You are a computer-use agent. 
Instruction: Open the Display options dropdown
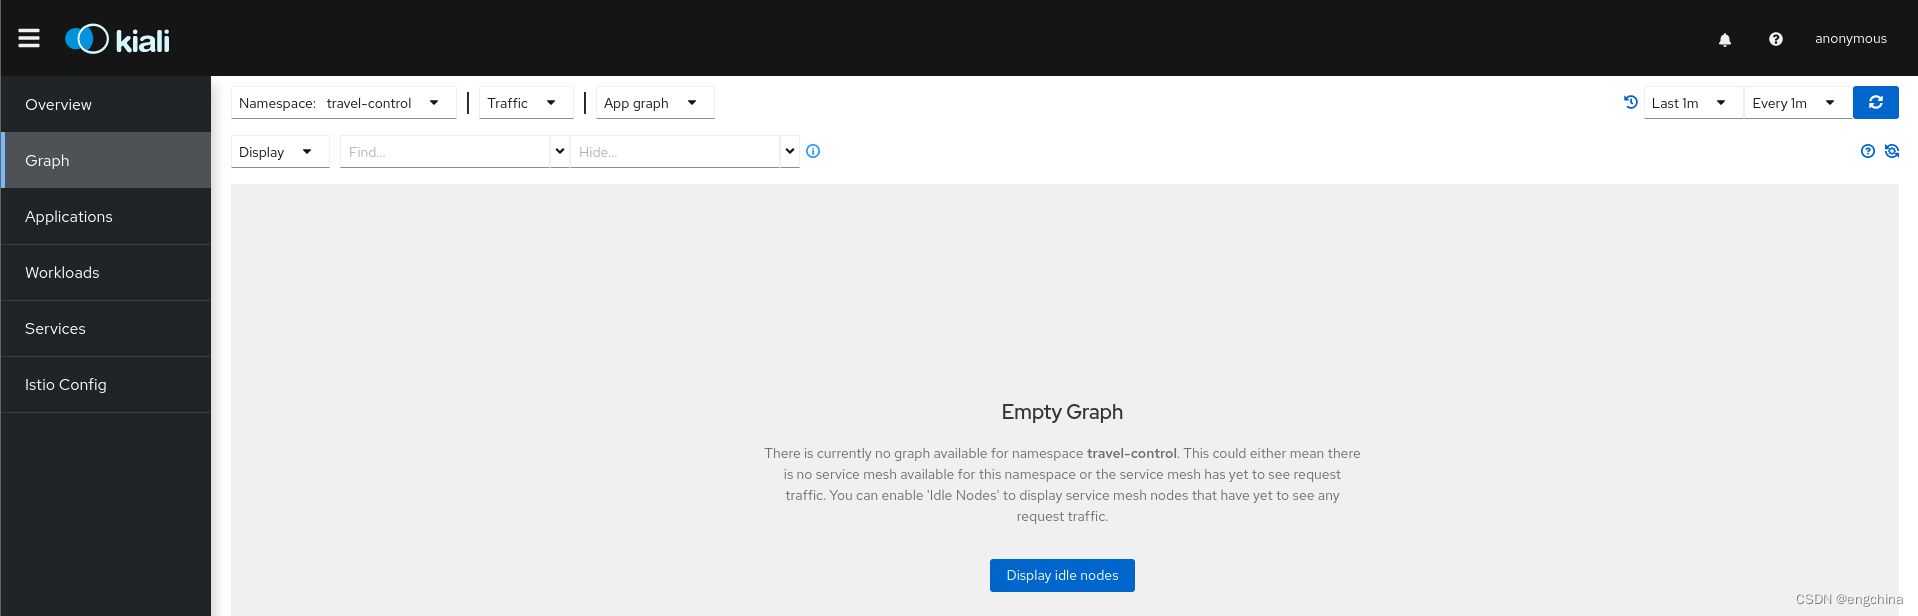pos(280,152)
